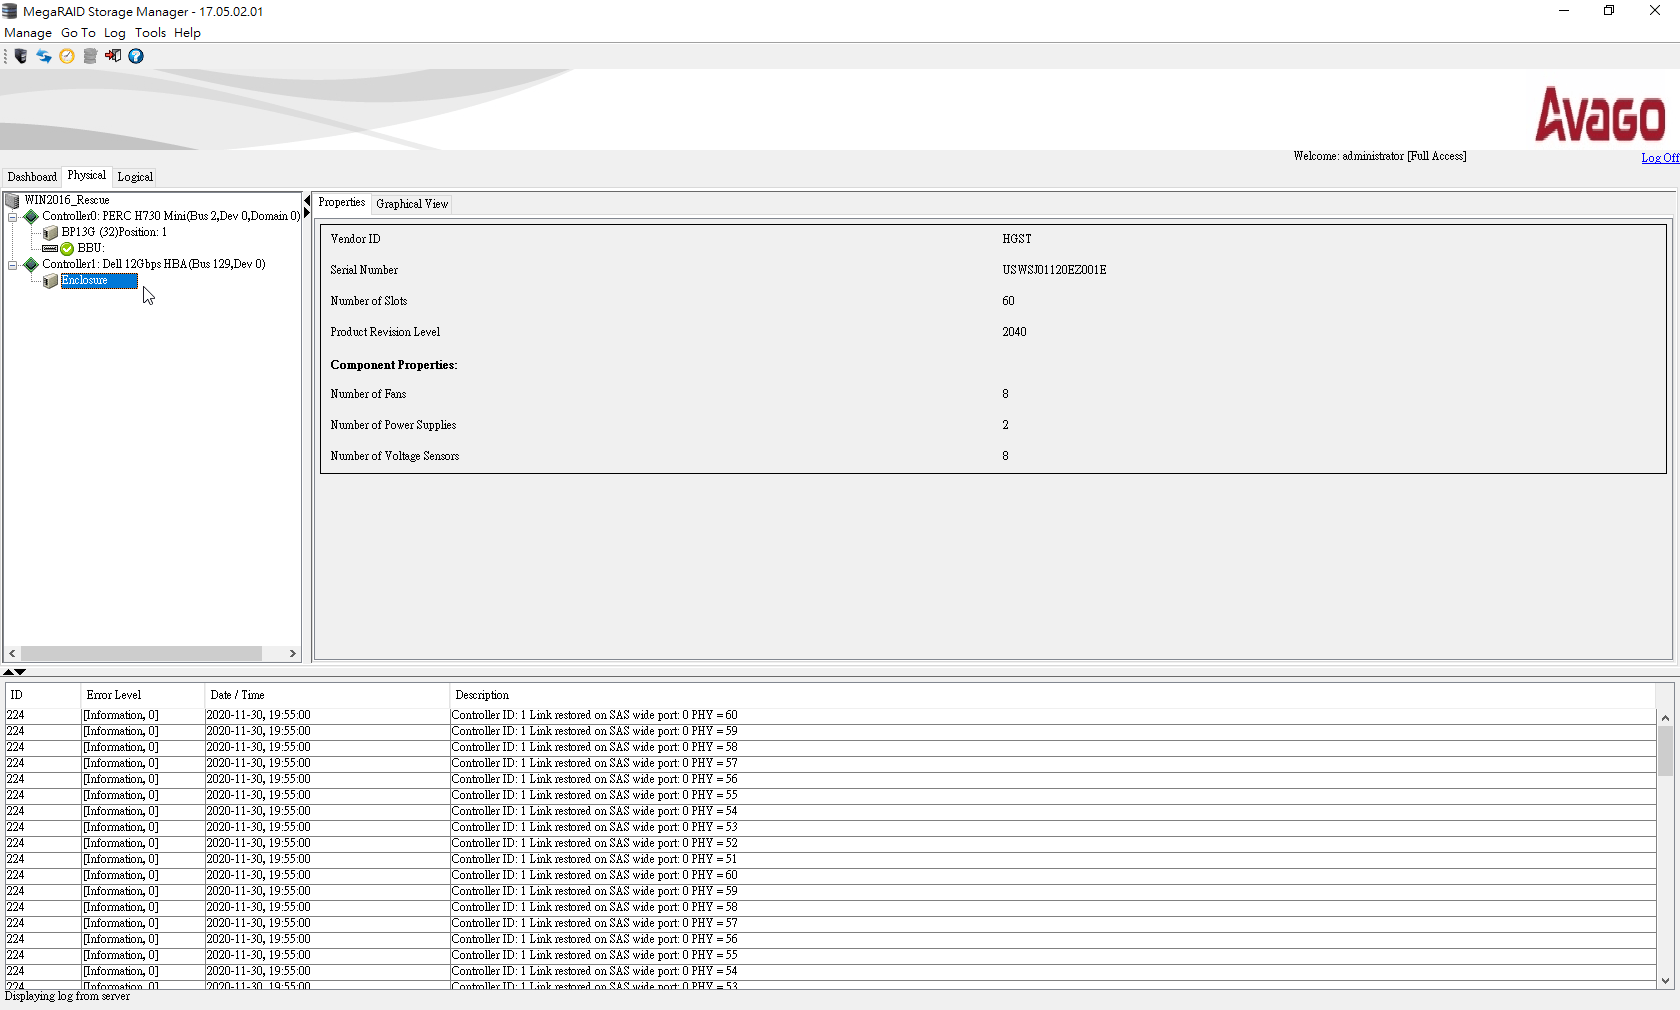This screenshot has width=1680, height=1010.
Task: Switch to the Logical tab
Action: point(135,177)
